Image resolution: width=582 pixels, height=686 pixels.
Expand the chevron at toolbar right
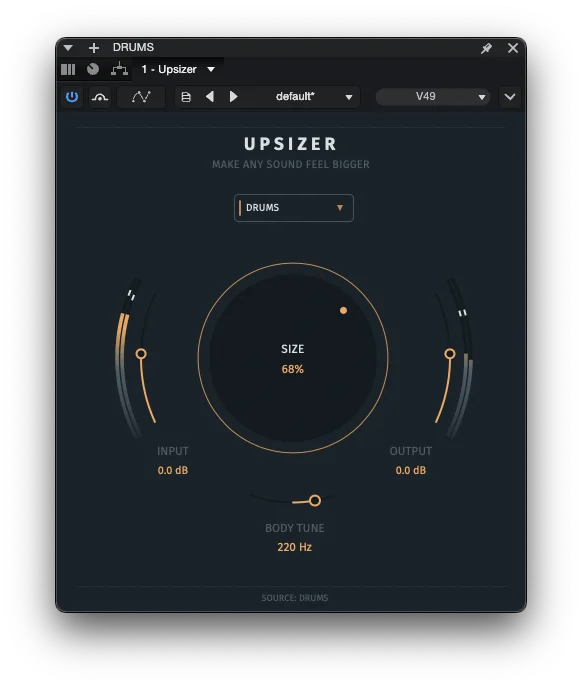[x=510, y=97]
